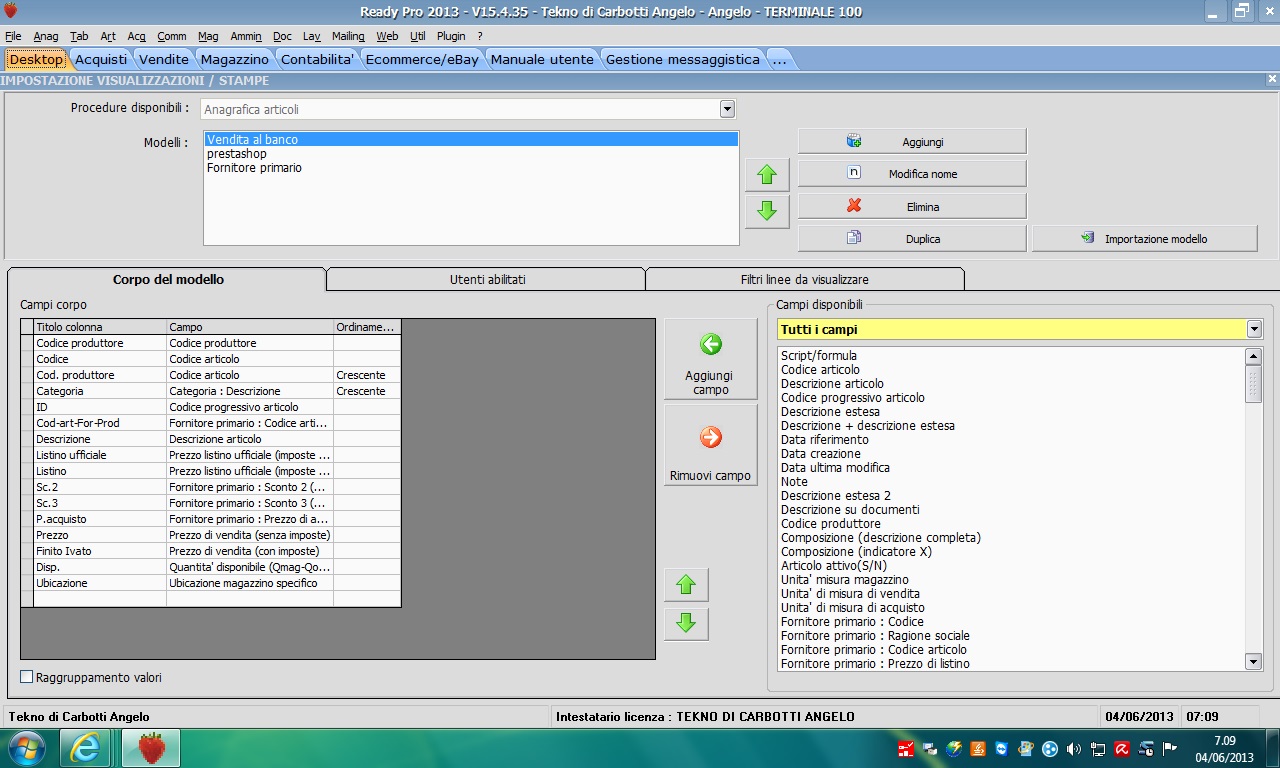Screen dimensions: 1280x768
Task: Toggle Raggruppamento valori checkbox
Action: coord(27,677)
